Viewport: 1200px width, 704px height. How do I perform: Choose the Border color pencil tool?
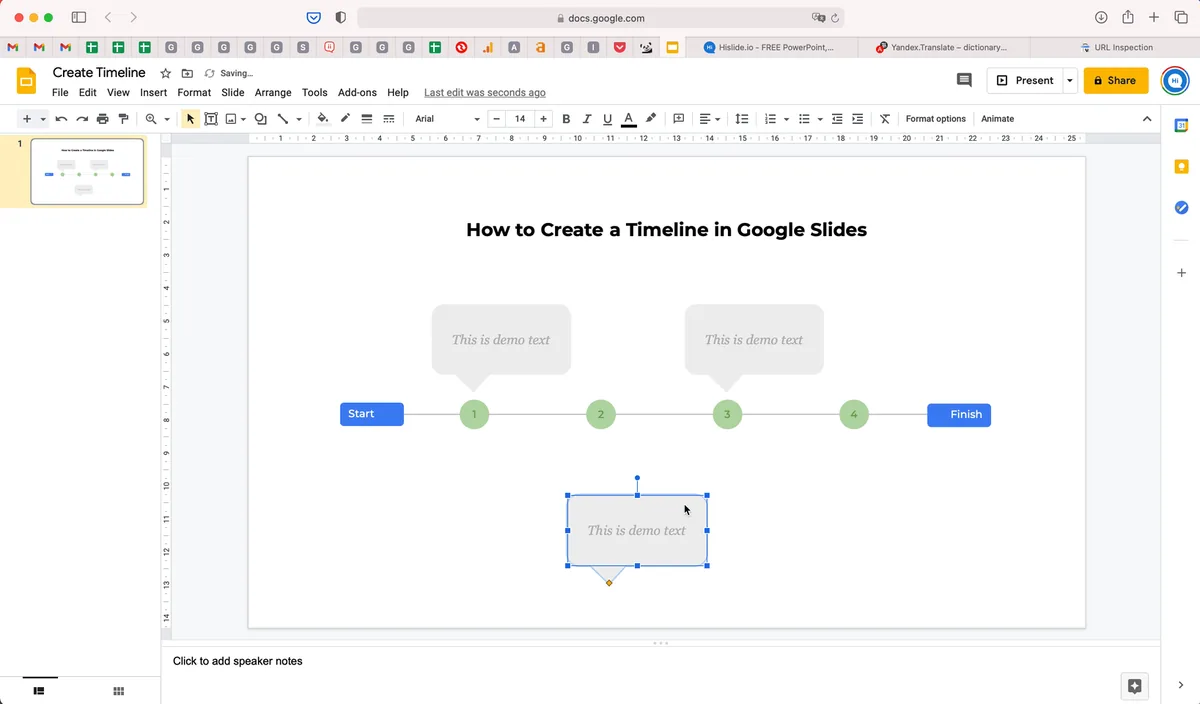point(345,119)
